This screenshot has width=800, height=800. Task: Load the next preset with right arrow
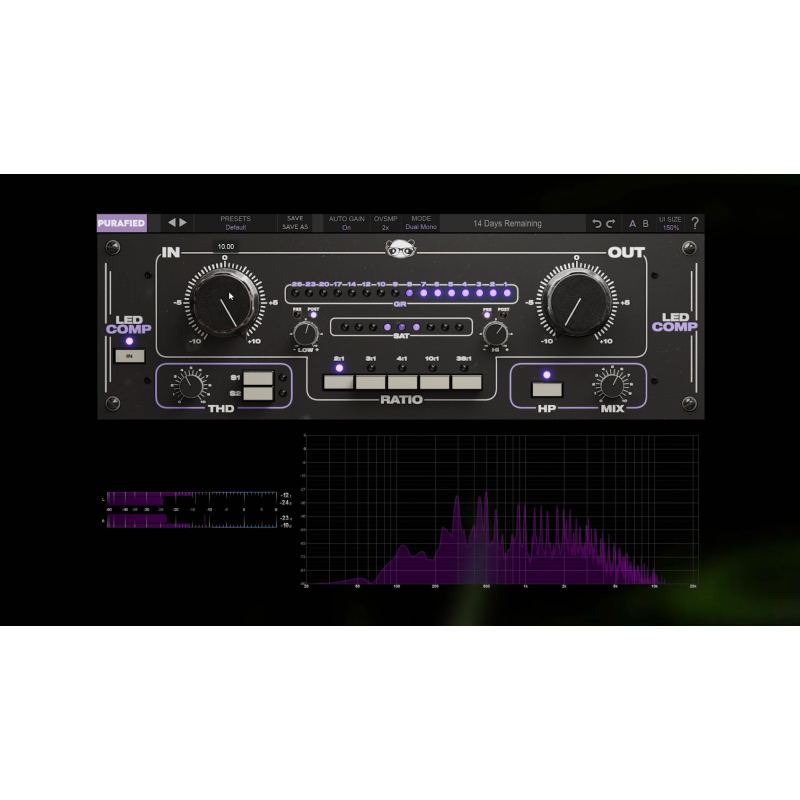click(x=183, y=222)
